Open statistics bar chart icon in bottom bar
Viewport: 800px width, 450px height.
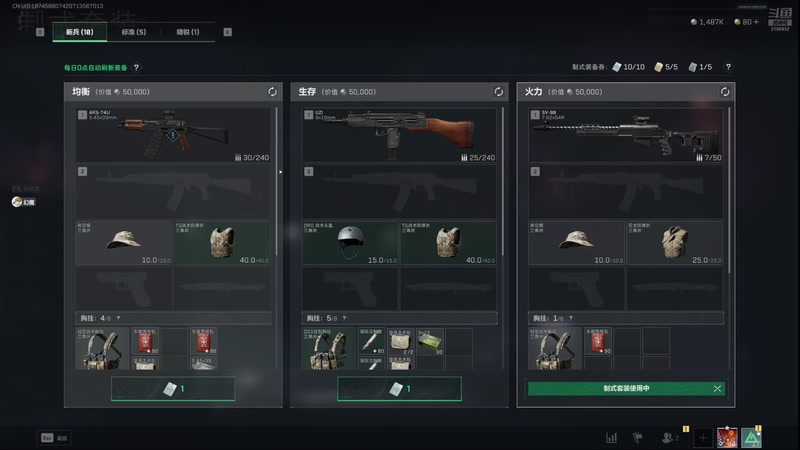click(611, 437)
